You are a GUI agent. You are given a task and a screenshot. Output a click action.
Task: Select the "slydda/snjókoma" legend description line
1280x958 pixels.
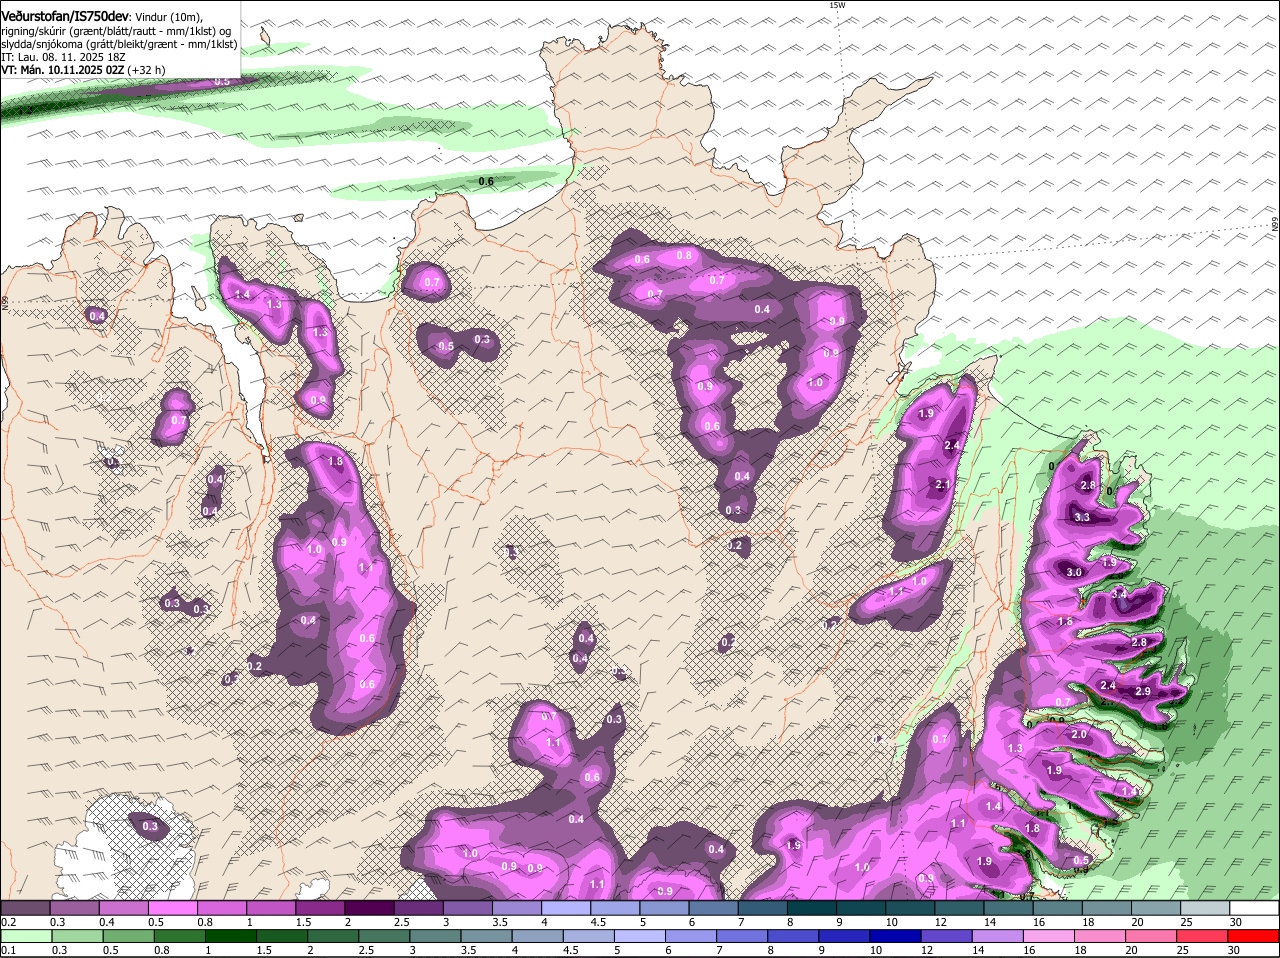(x=119, y=44)
